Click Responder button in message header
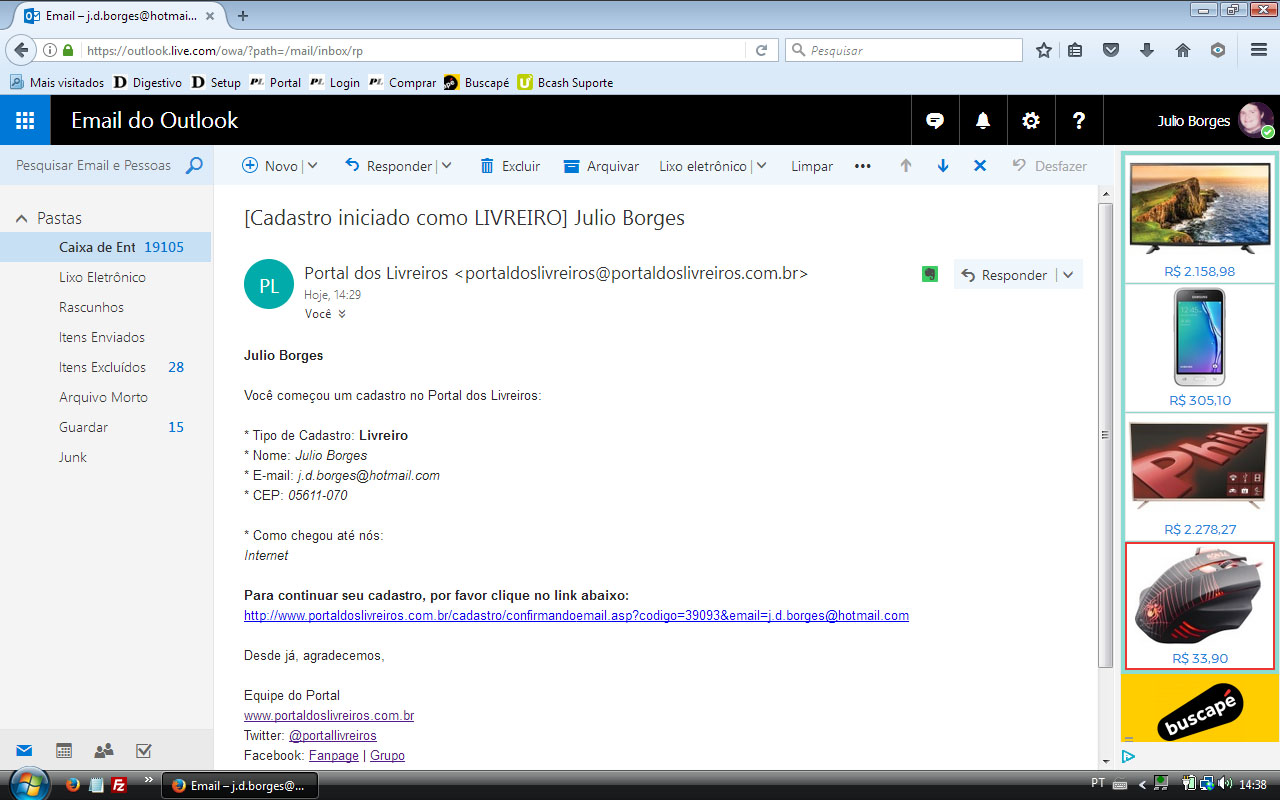The image size is (1280, 800). [x=1005, y=275]
